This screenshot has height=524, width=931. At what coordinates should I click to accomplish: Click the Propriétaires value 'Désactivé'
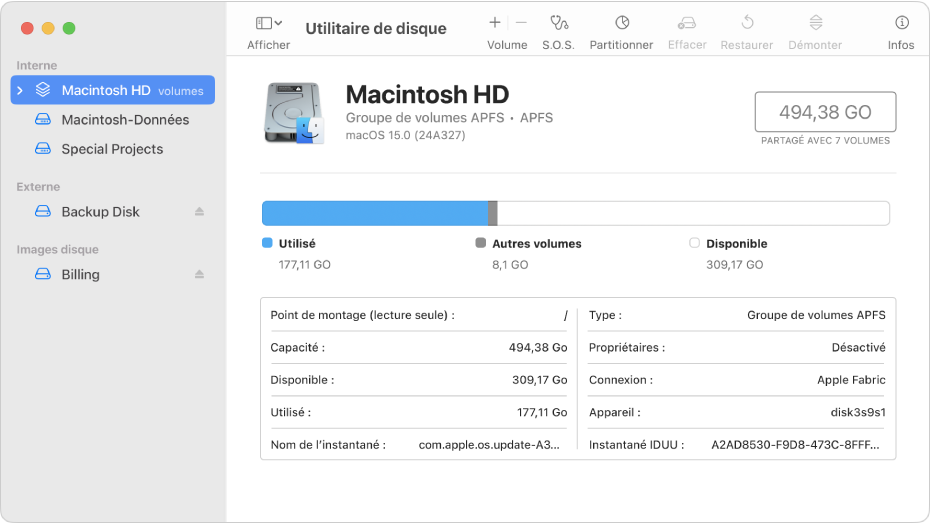point(859,348)
